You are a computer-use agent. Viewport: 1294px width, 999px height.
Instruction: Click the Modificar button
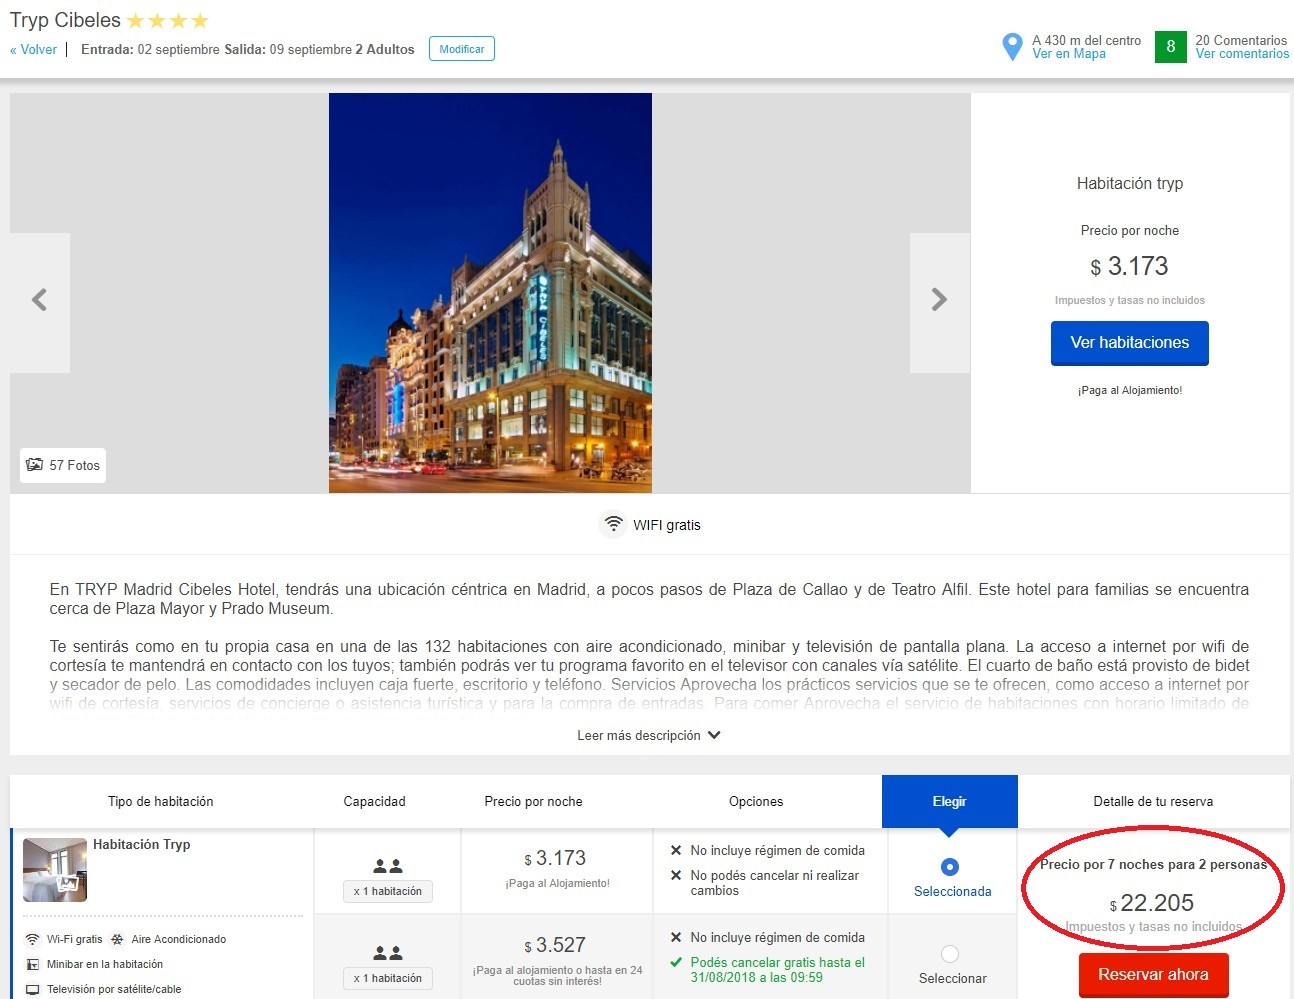461,49
